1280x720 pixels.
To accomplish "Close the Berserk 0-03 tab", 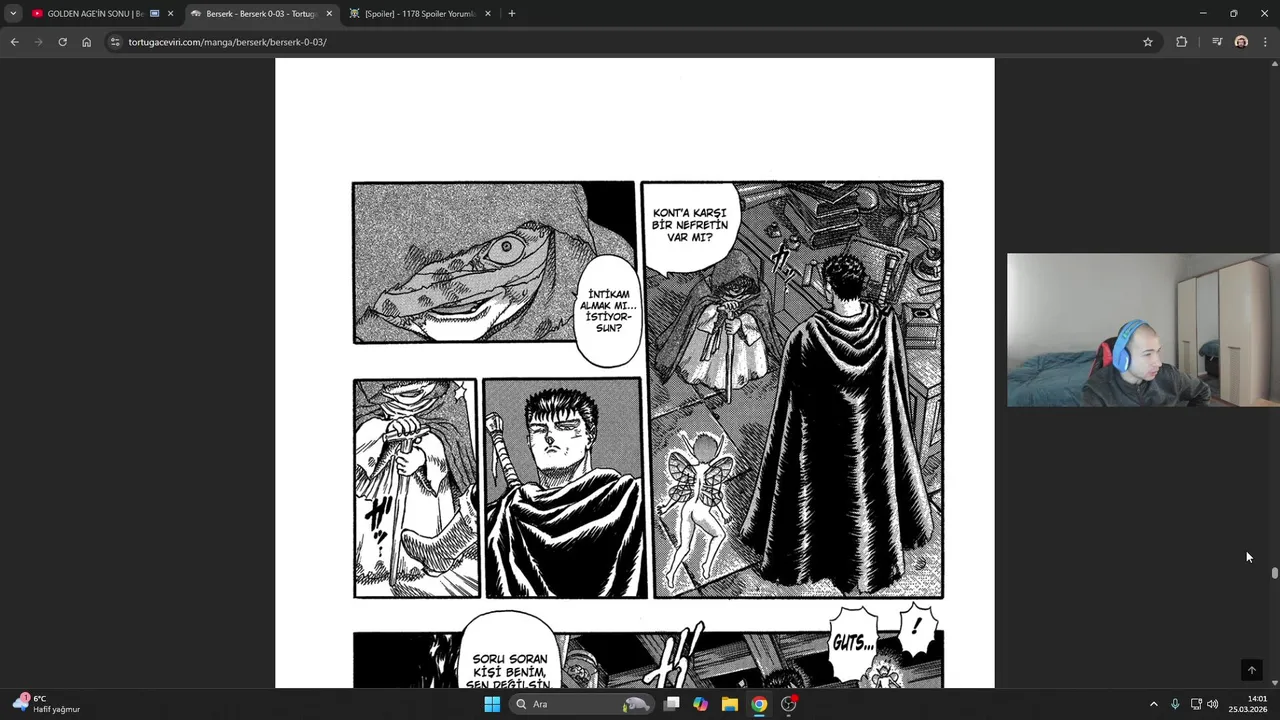I will click(x=329, y=13).
